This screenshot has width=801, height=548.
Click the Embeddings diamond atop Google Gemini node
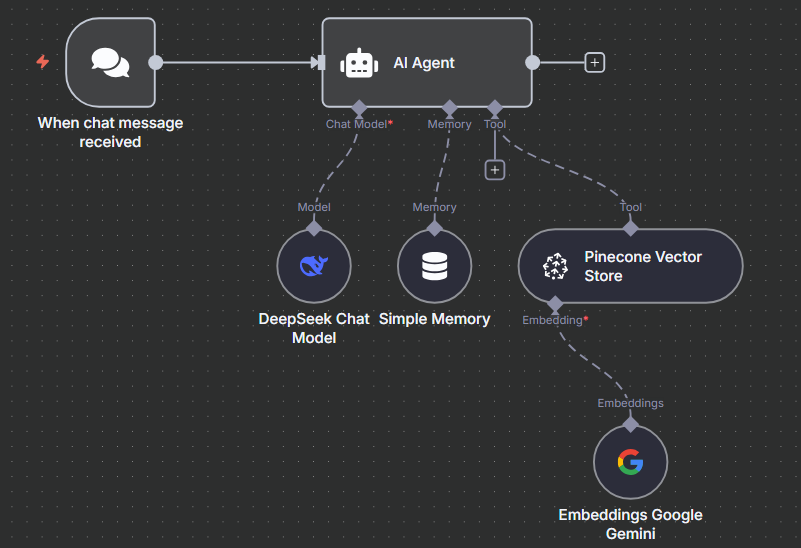point(630,424)
